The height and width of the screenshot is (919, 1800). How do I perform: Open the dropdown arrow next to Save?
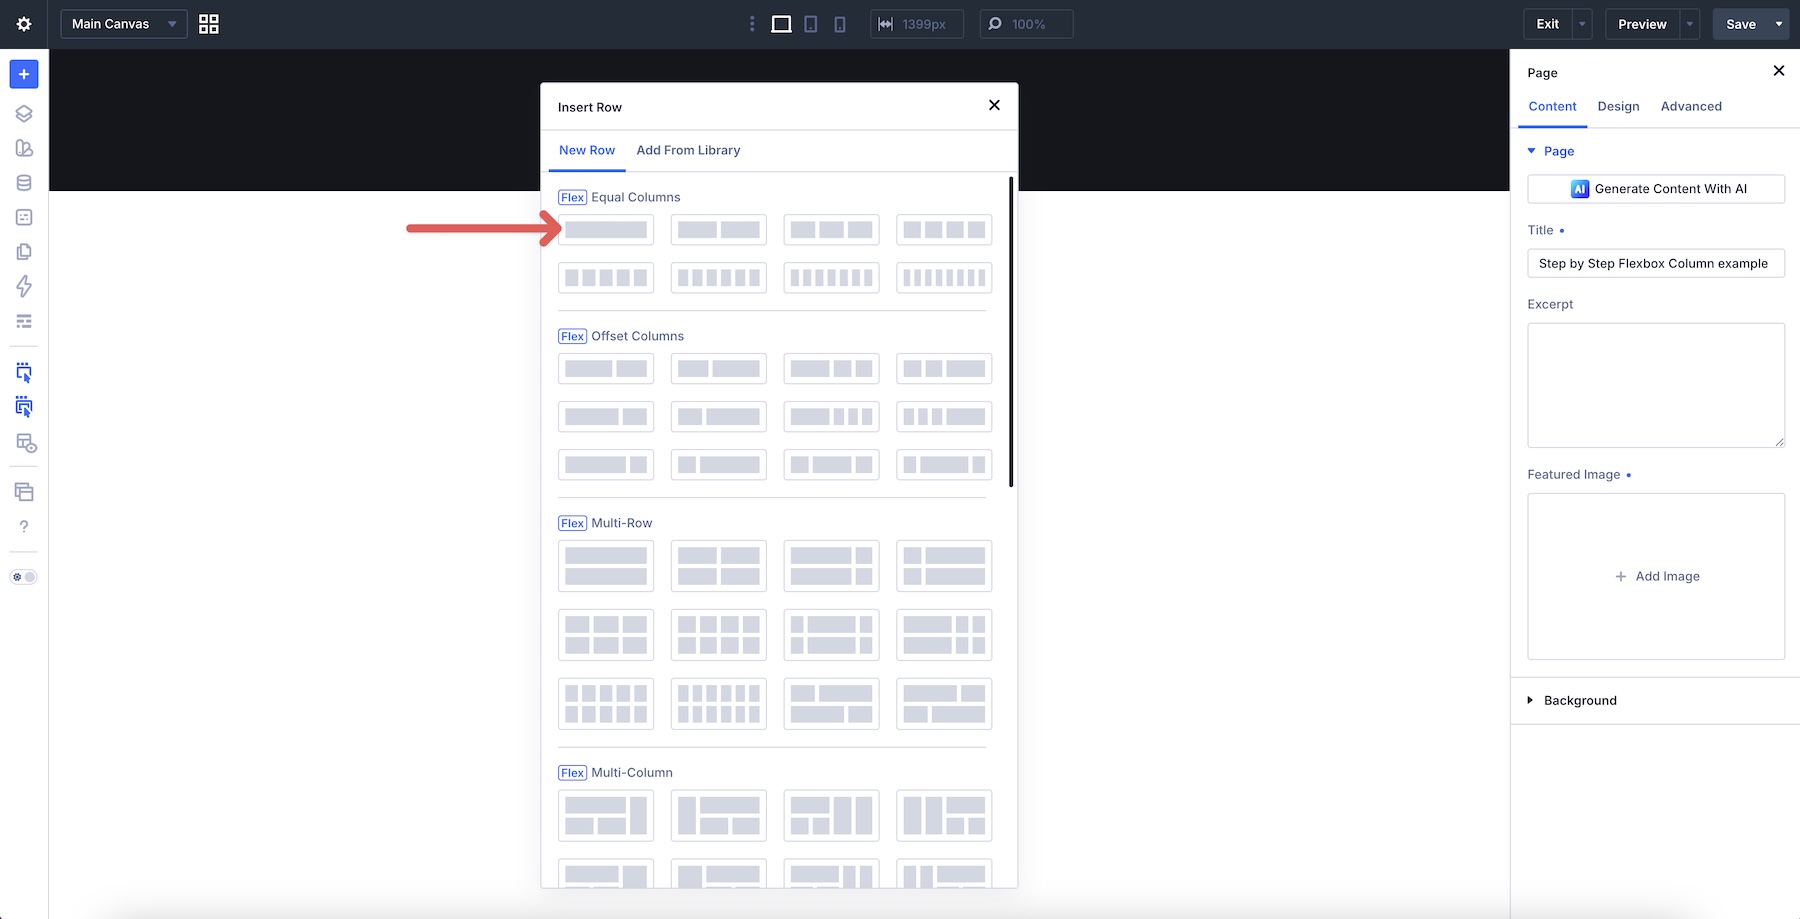1779,24
